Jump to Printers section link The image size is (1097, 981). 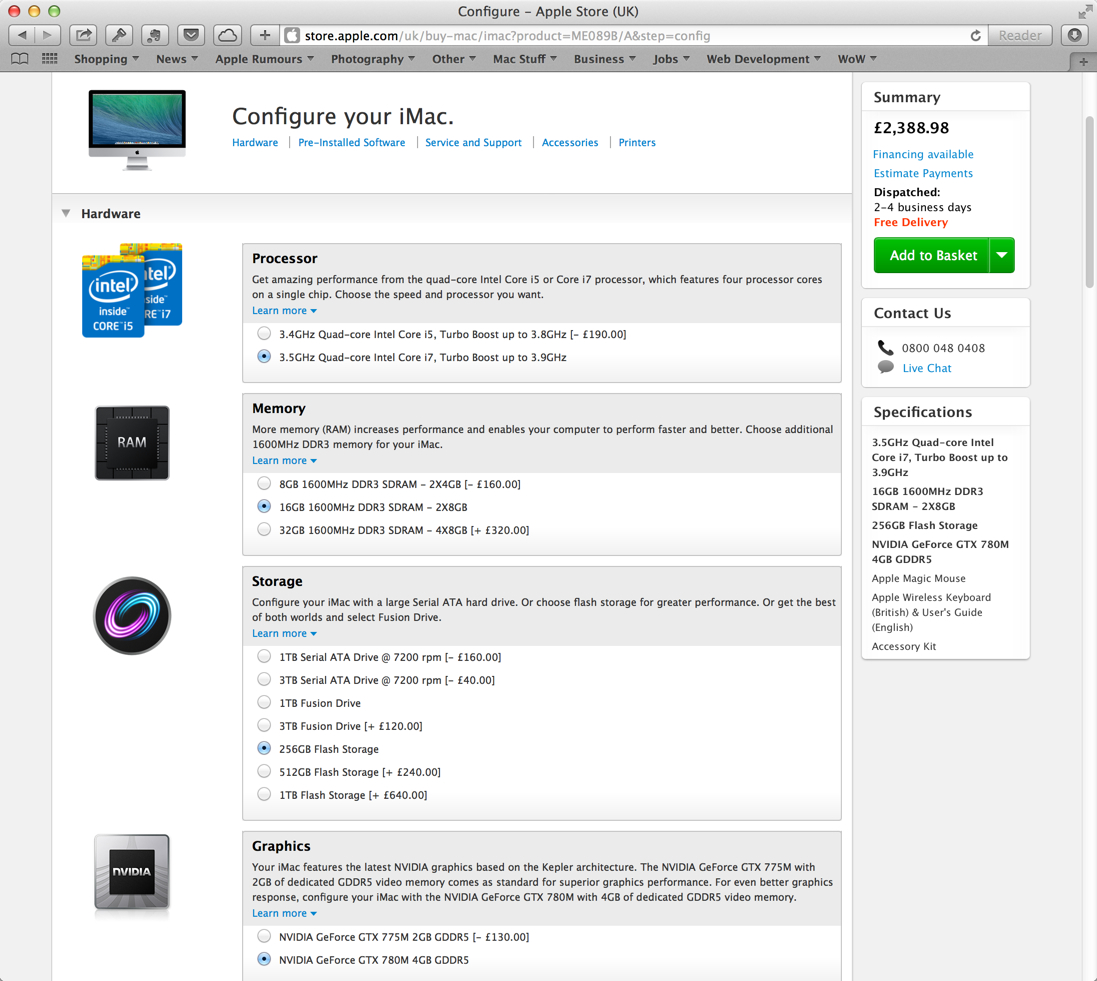pyautogui.click(x=637, y=142)
